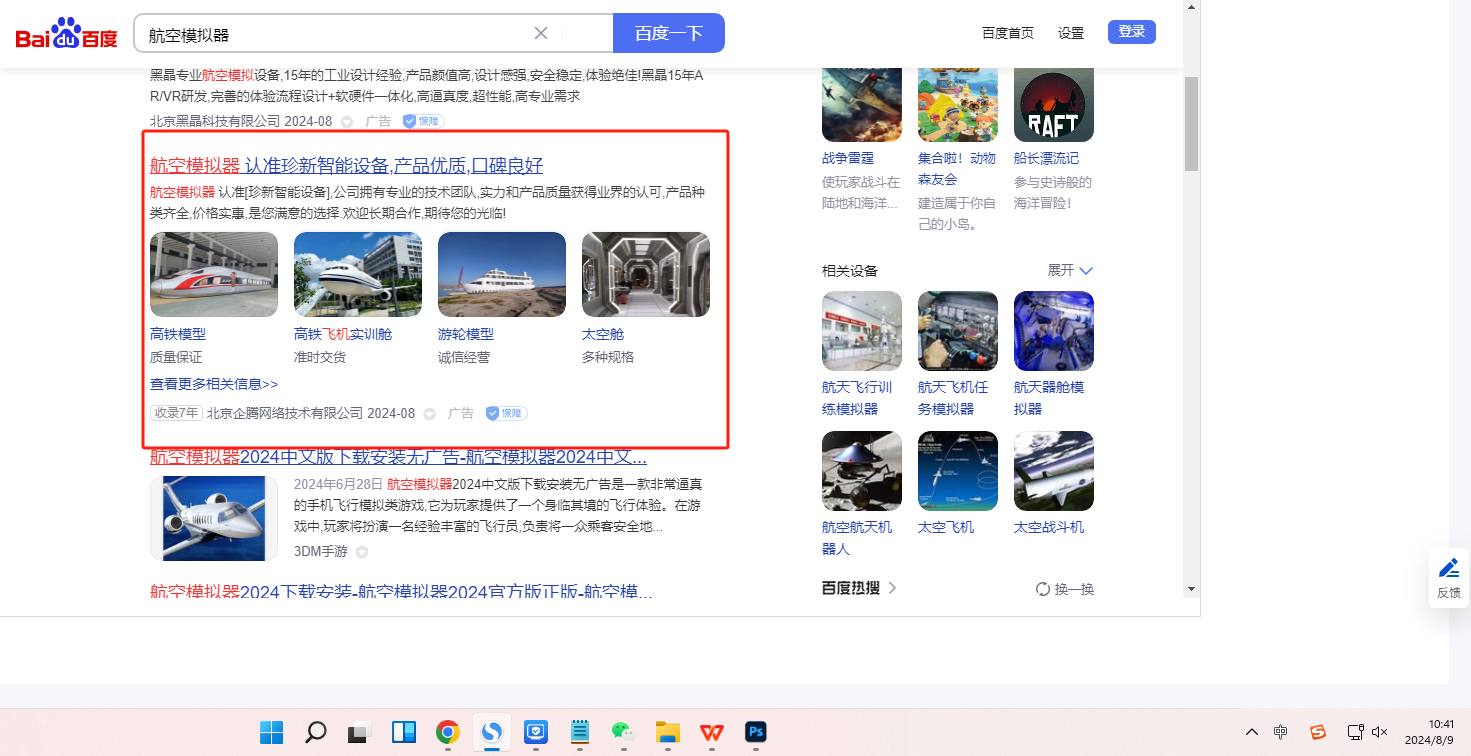1471x756 pixels.
Task: Show hidden system tray icons
Action: pyautogui.click(x=1251, y=732)
